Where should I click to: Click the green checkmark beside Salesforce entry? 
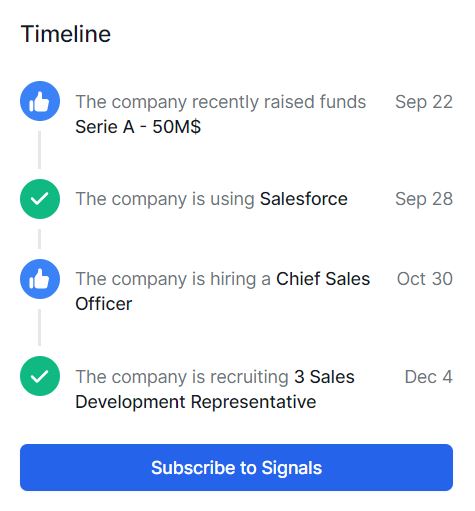click(40, 199)
